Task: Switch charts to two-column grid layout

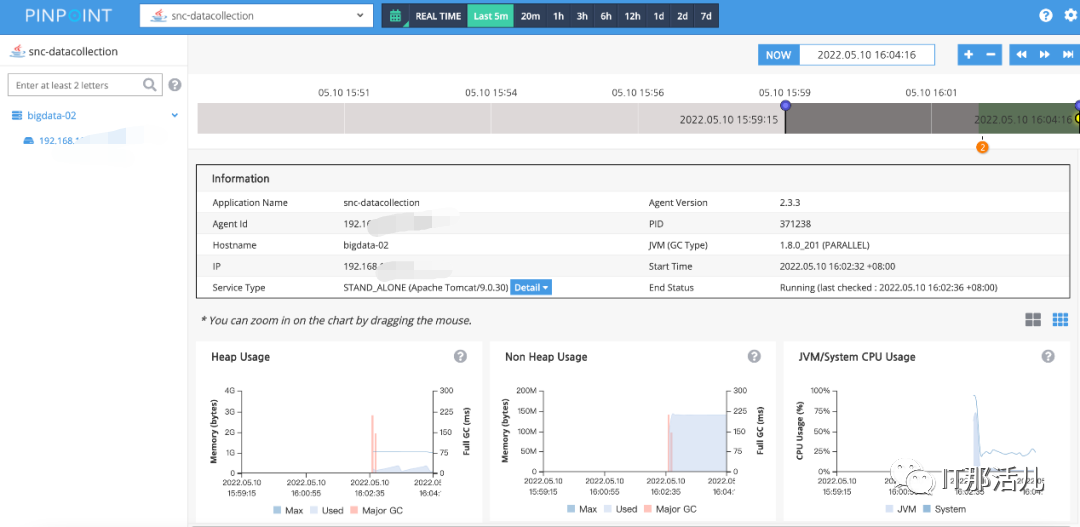Action: 1033,319
